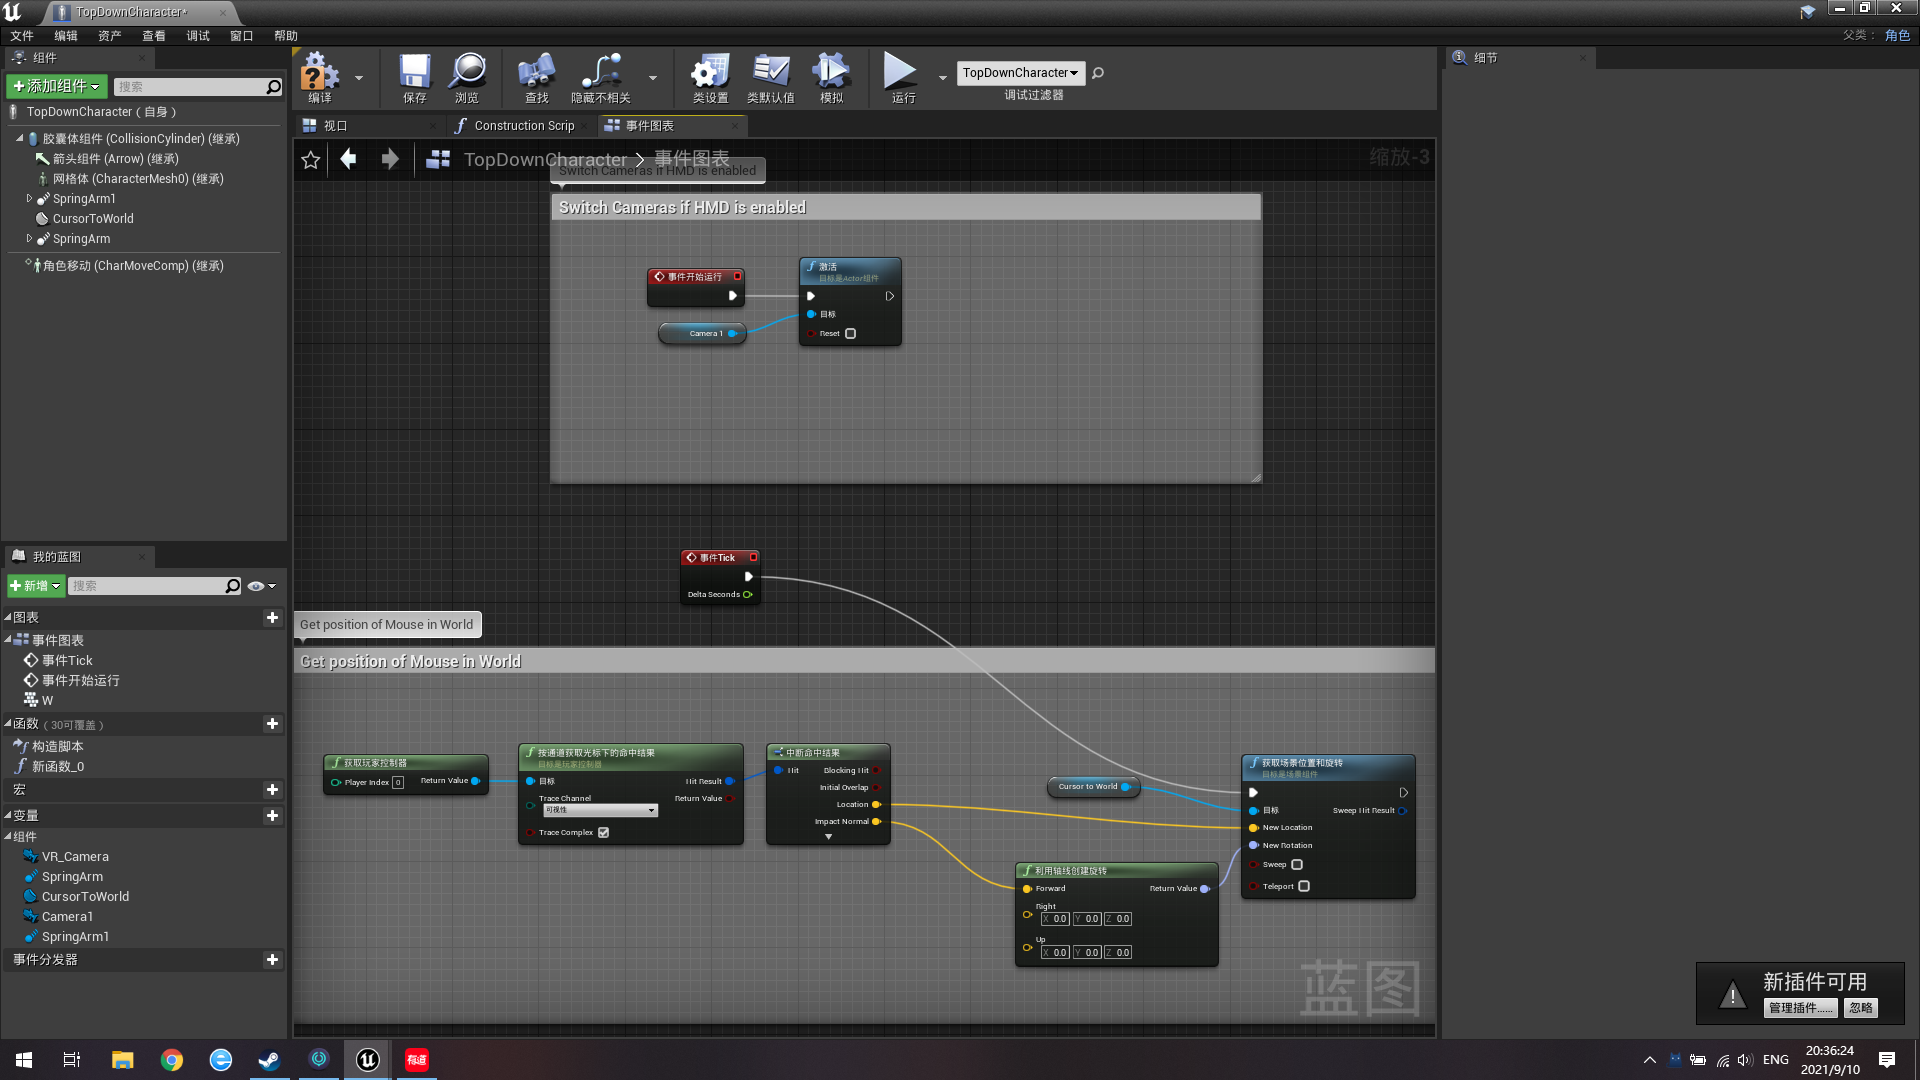Screen dimensions: 1920x1080
Task: Open Hide Unrelated options dropdown arrow
Action: (653, 78)
